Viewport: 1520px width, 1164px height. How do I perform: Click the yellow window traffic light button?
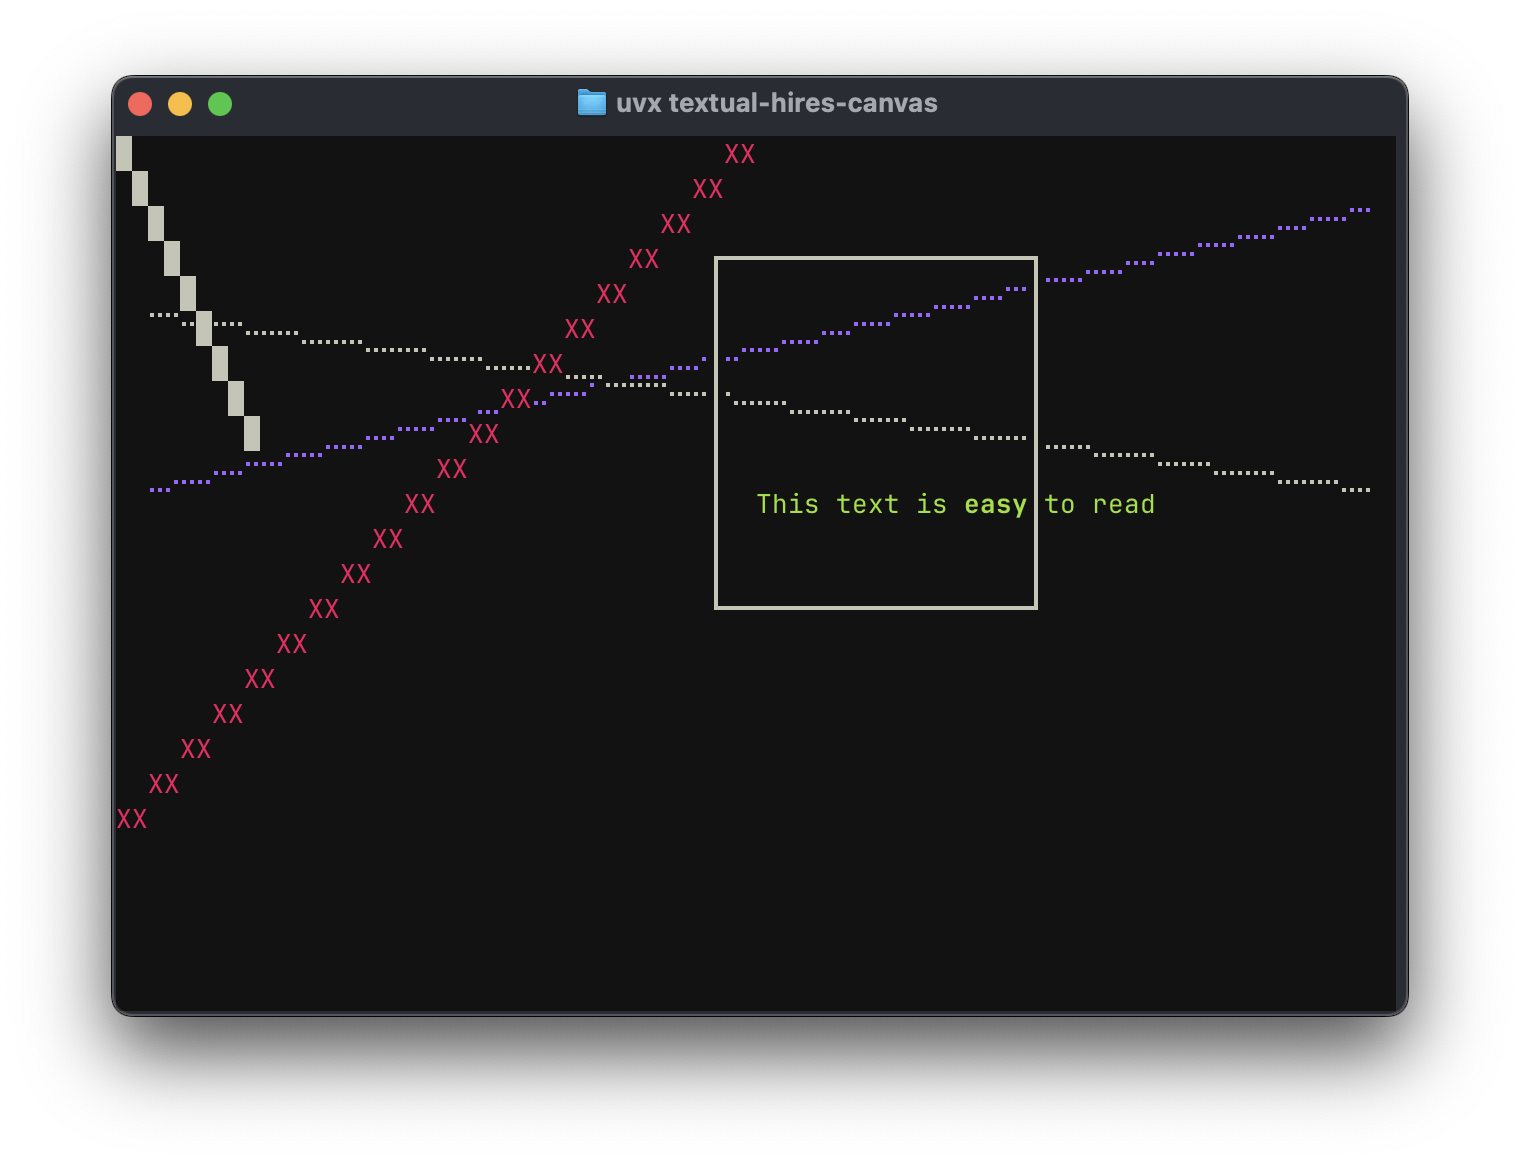[180, 103]
